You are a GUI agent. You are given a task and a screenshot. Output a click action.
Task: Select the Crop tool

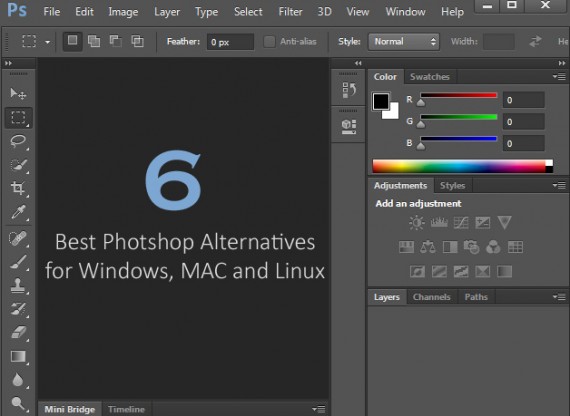18,188
